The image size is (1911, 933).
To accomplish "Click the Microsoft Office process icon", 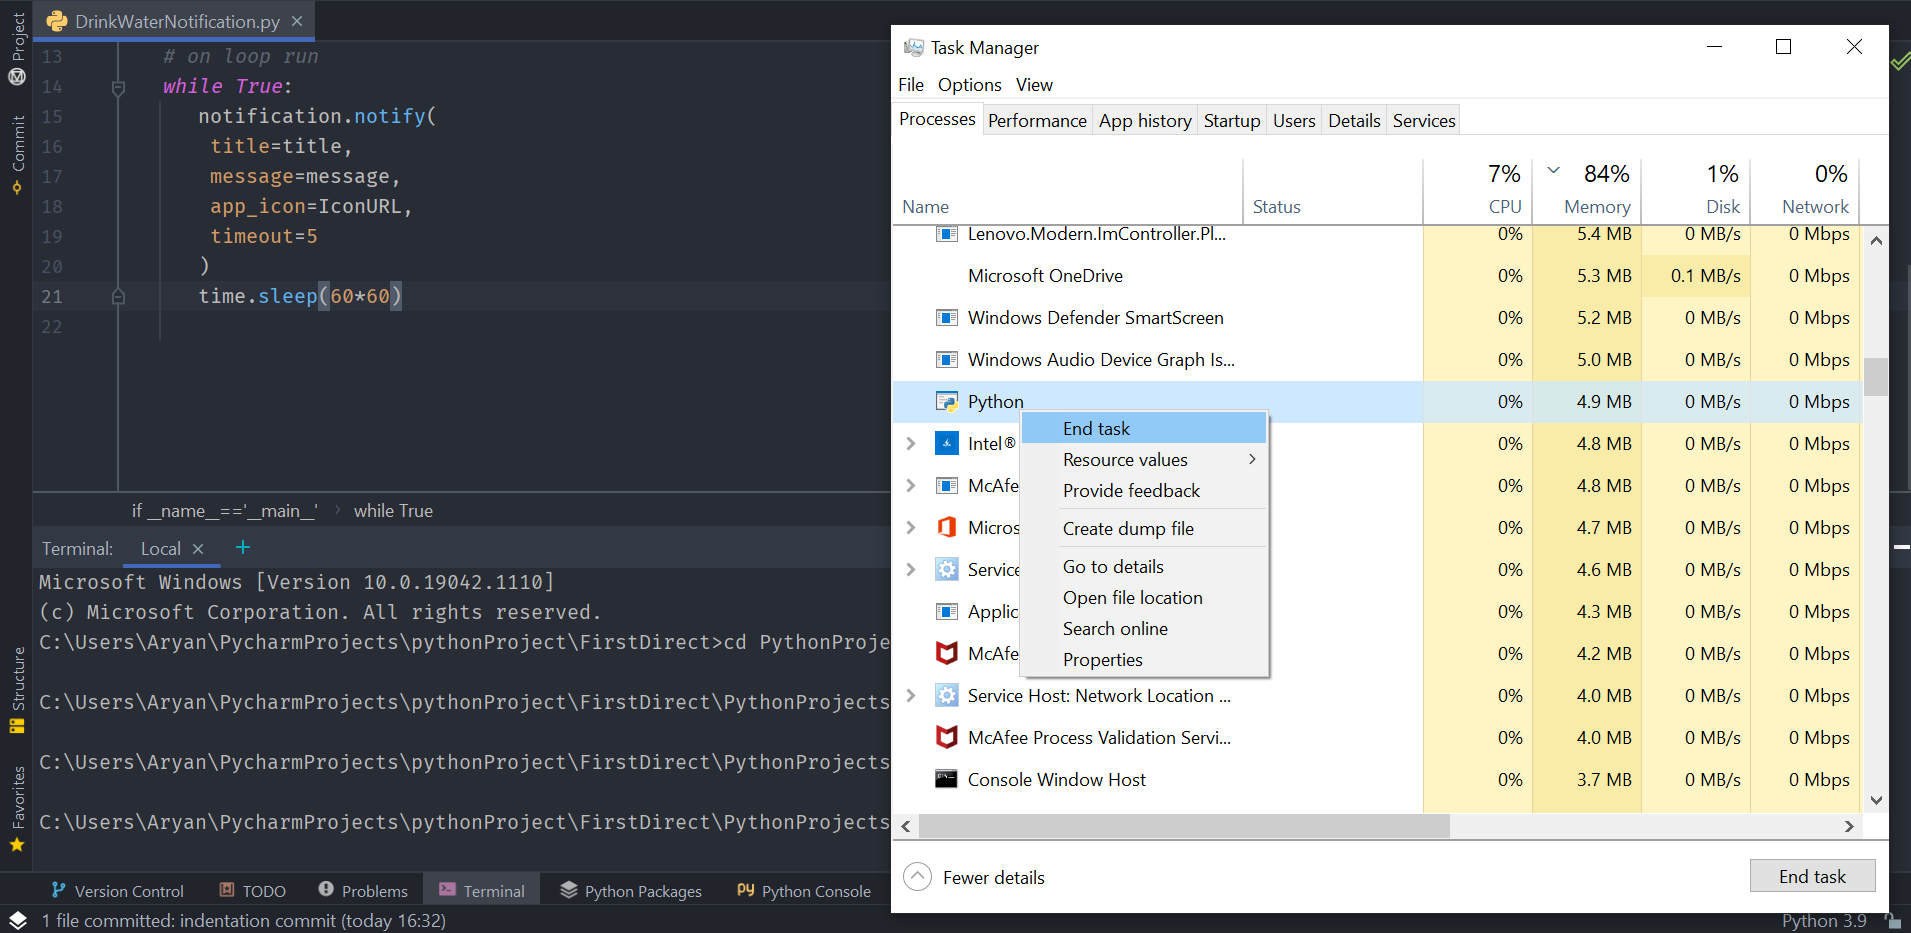I will (946, 527).
